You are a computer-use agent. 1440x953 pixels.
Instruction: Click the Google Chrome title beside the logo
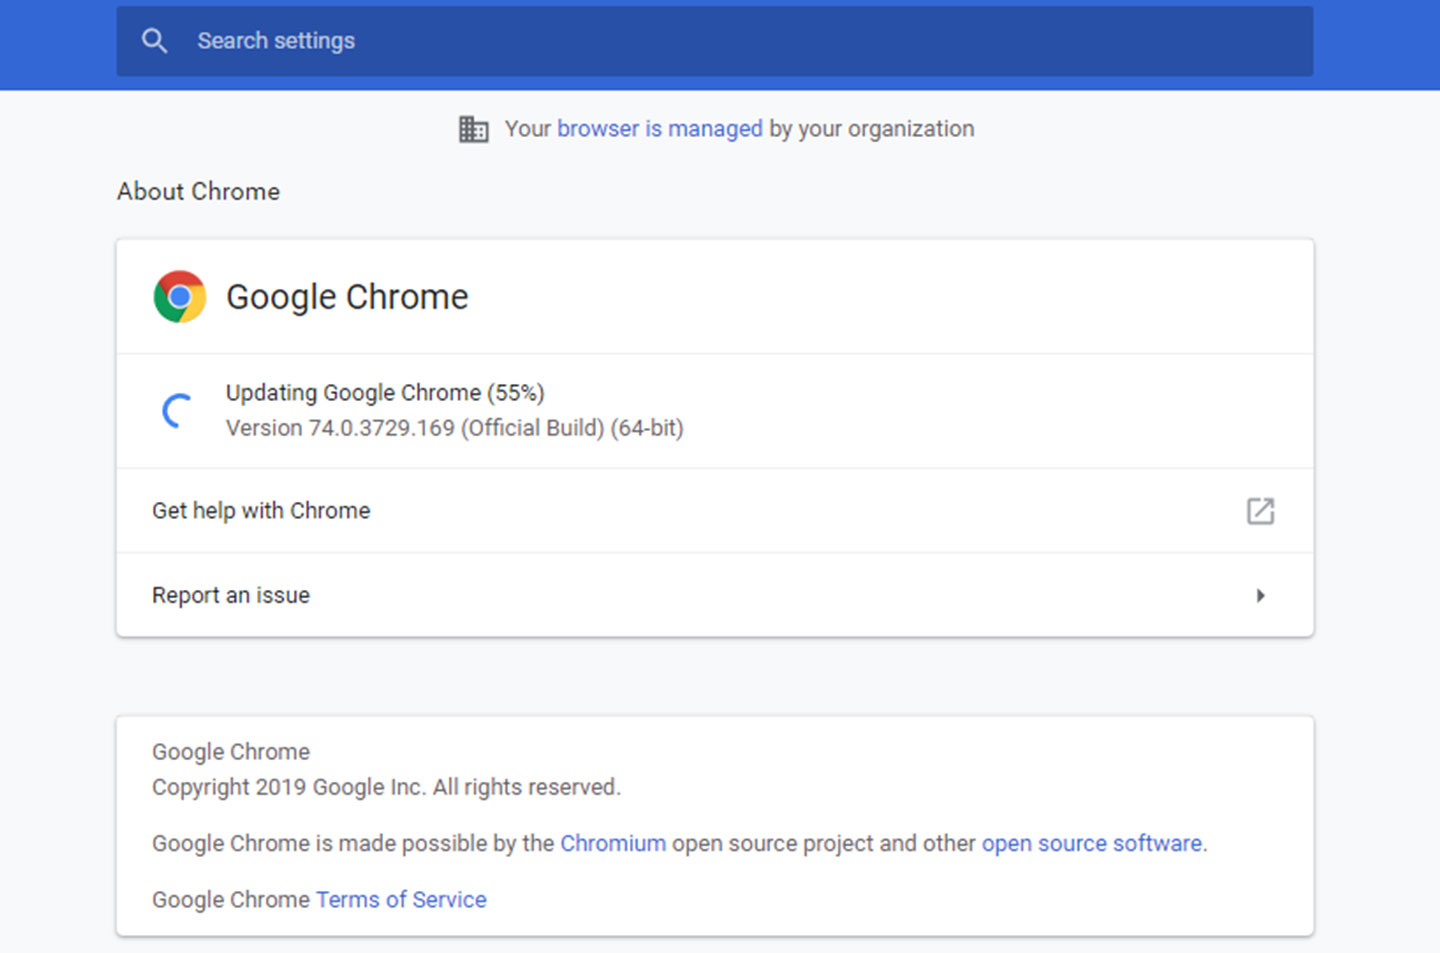point(347,297)
